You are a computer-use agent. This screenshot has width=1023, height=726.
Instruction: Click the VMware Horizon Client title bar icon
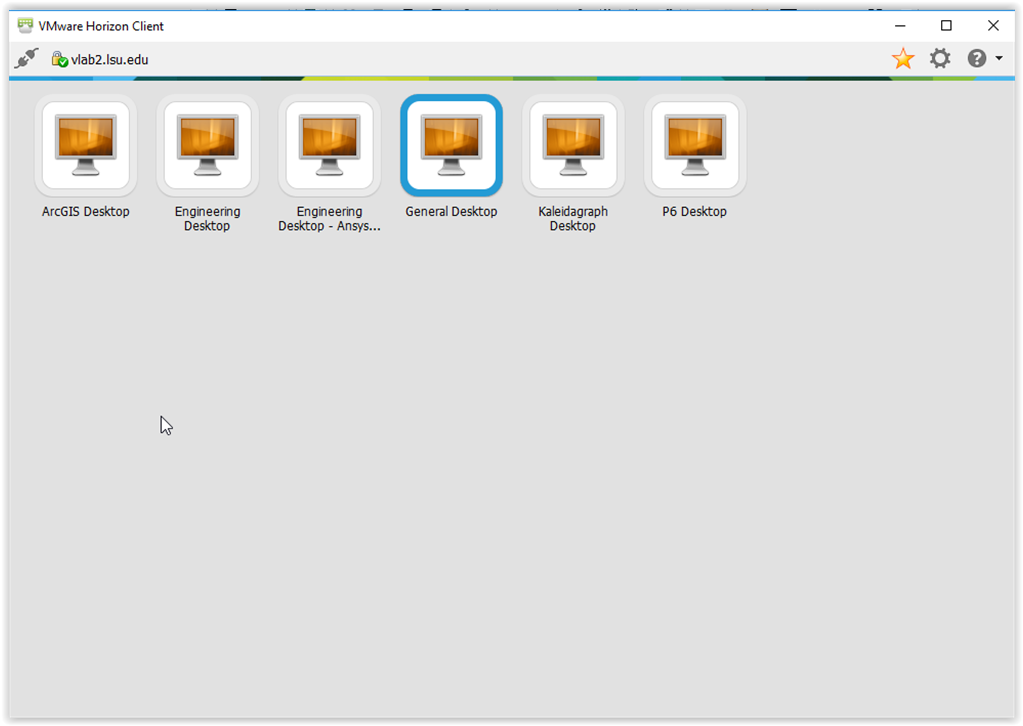(x=25, y=25)
